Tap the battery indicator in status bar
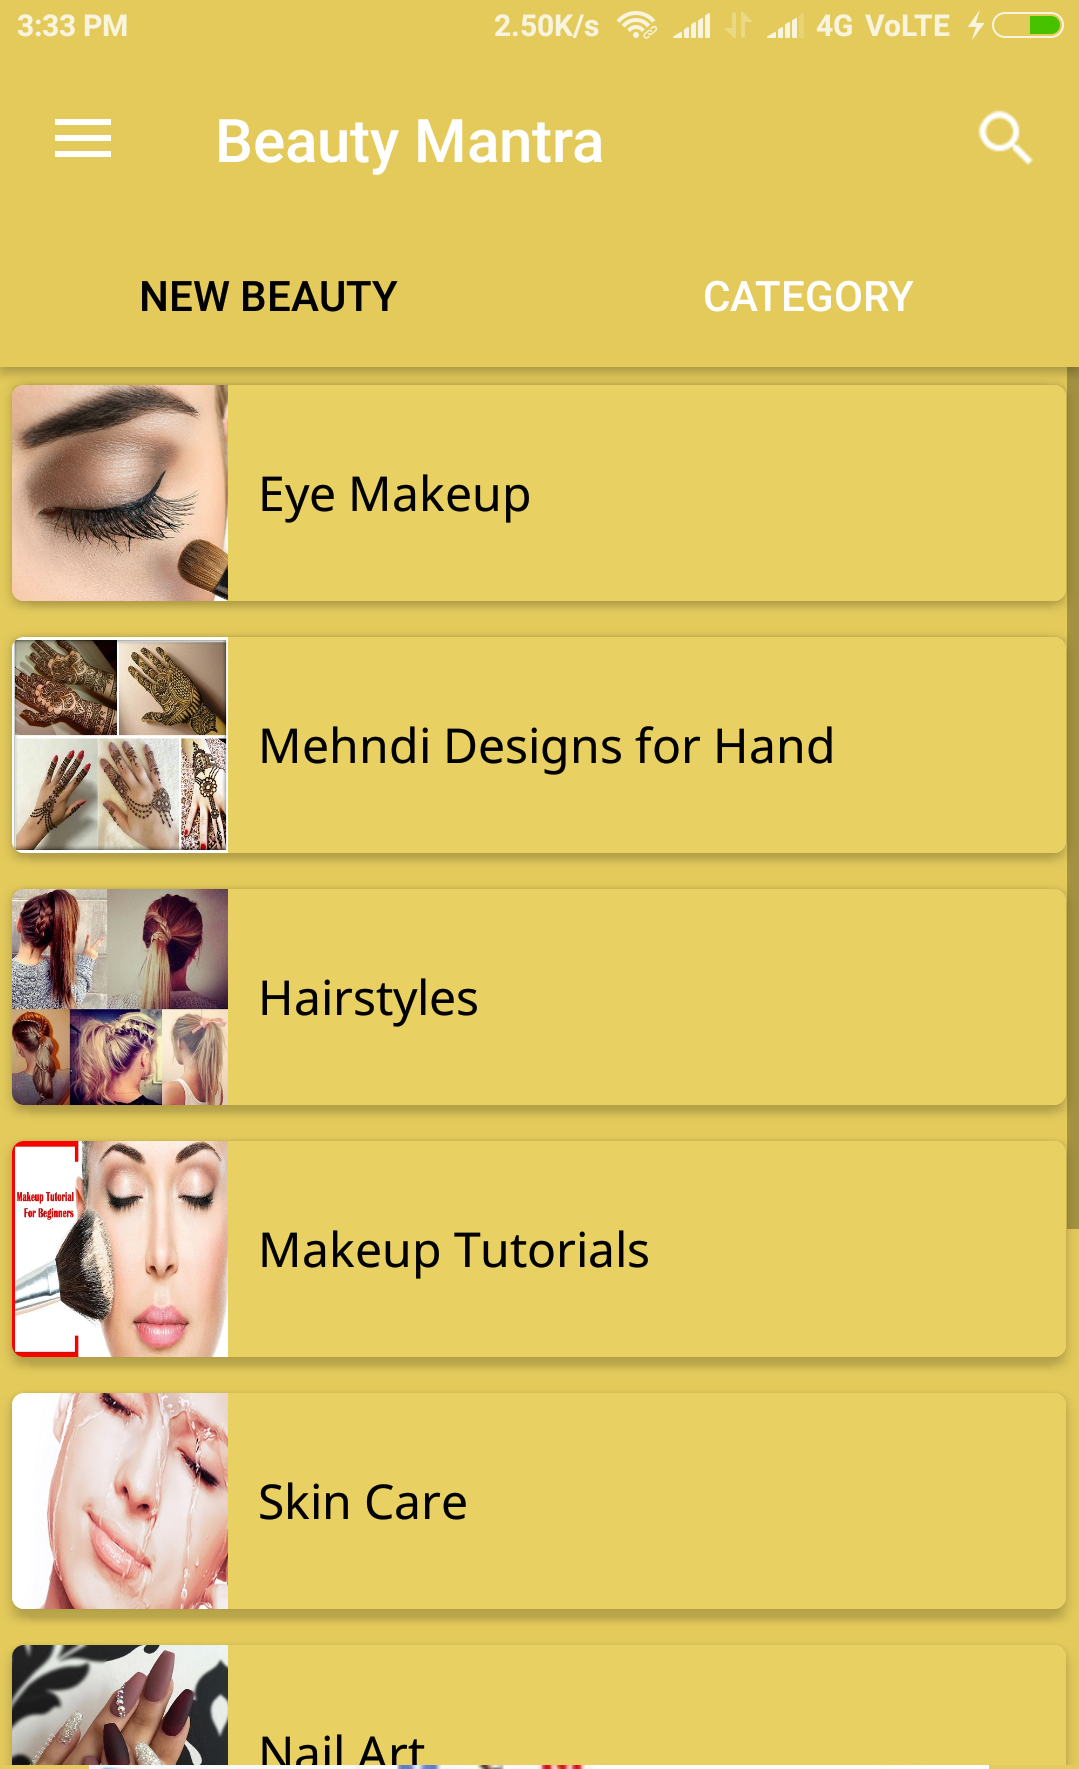This screenshot has height=1769, width=1079. pyautogui.click(x=1027, y=25)
